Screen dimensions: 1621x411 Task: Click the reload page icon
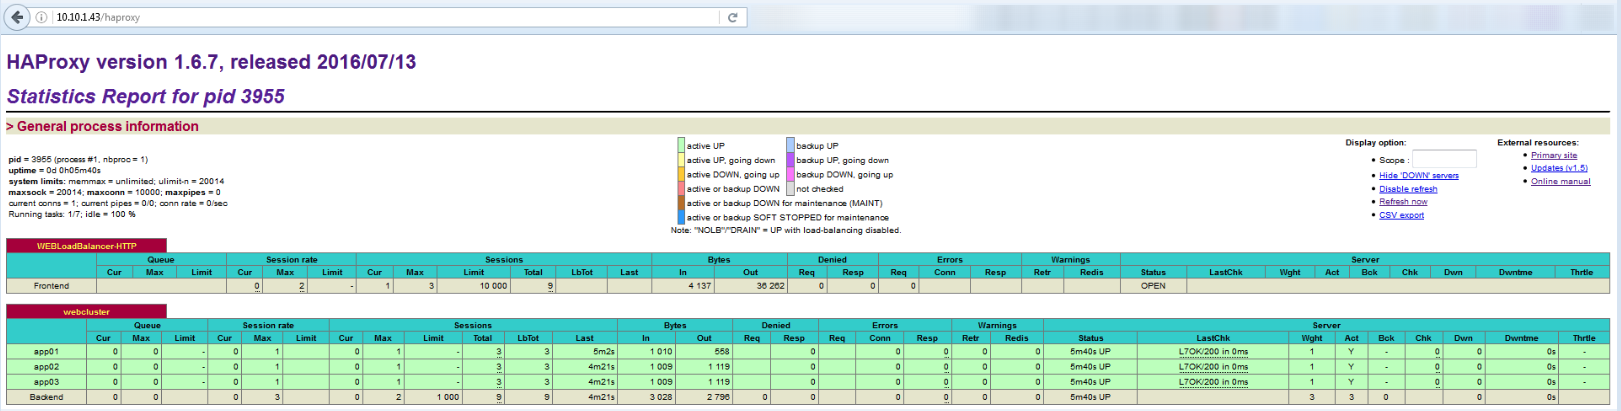point(732,17)
